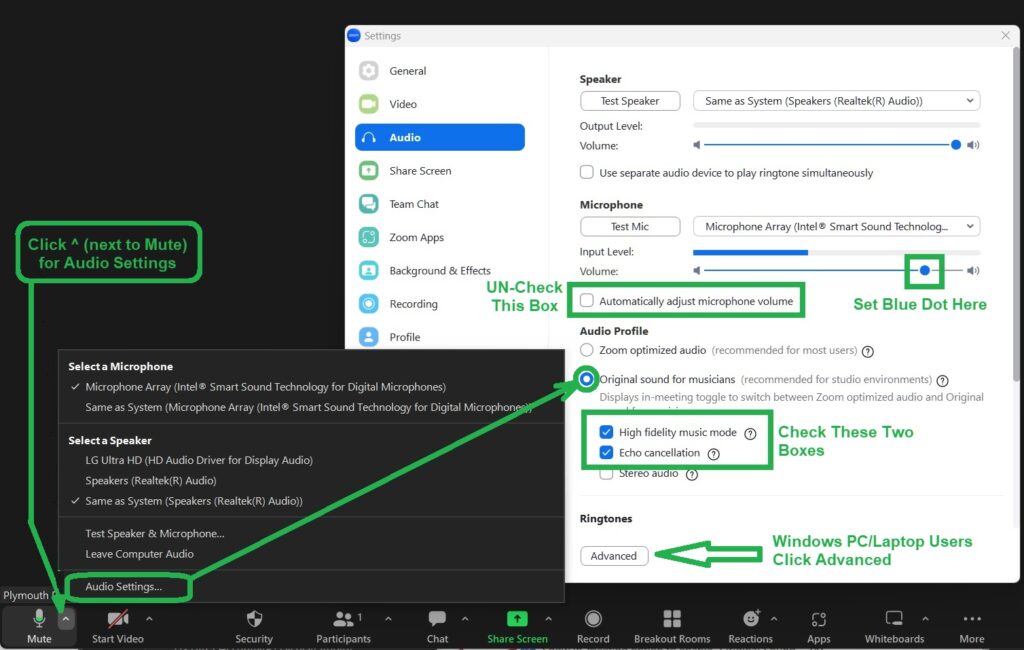The width and height of the screenshot is (1024, 650).
Task: Open Profile settings in the sidebar
Action: (440, 337)
